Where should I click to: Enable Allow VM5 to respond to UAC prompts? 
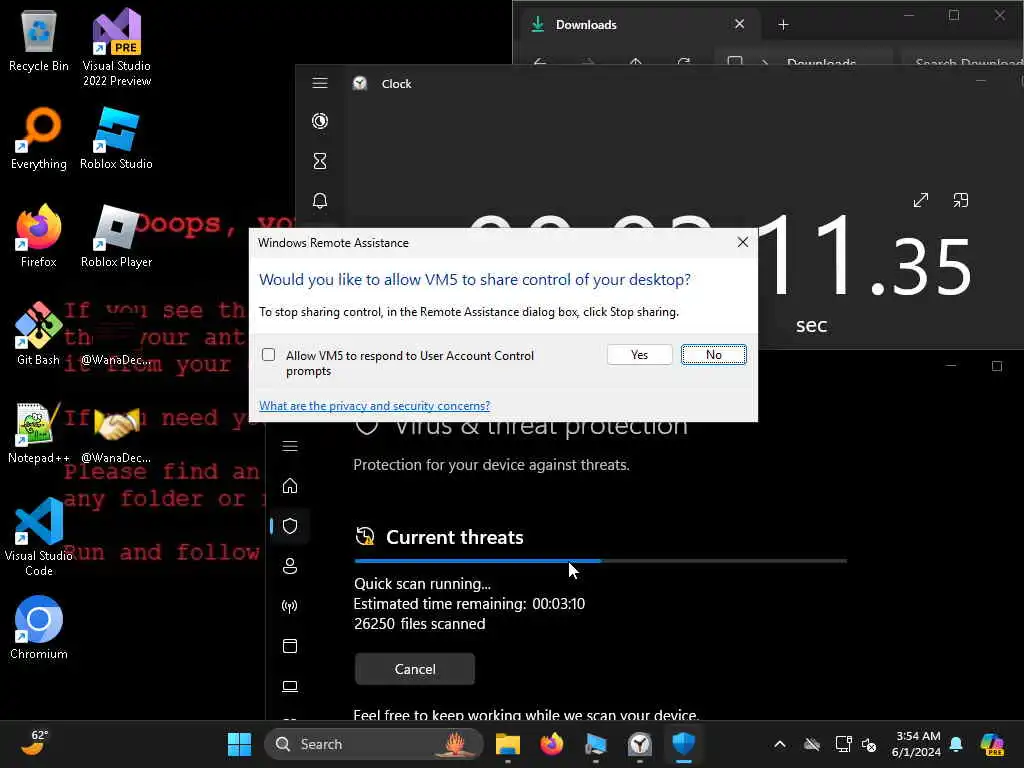268,355
